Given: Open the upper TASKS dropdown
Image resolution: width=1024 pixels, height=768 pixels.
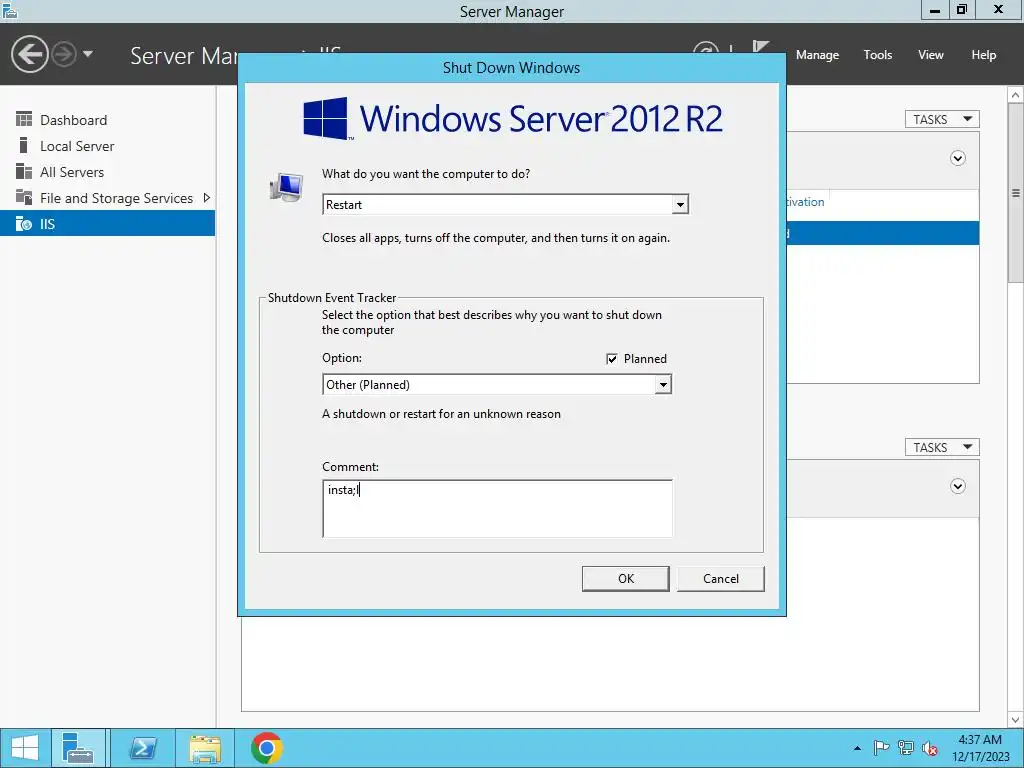Looking at the screenshot, I should click(942, 120).
